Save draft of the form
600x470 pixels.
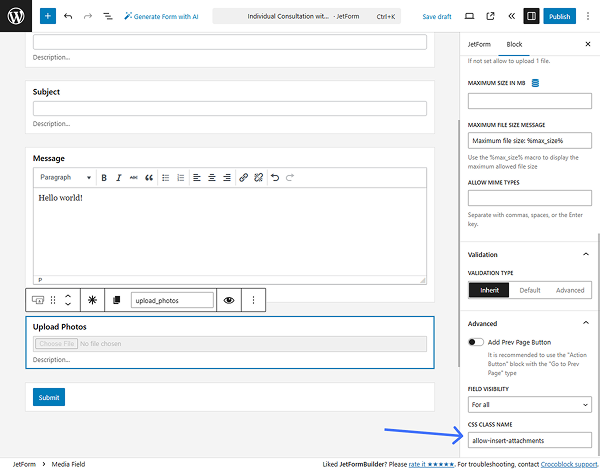[x=437, y=16]
